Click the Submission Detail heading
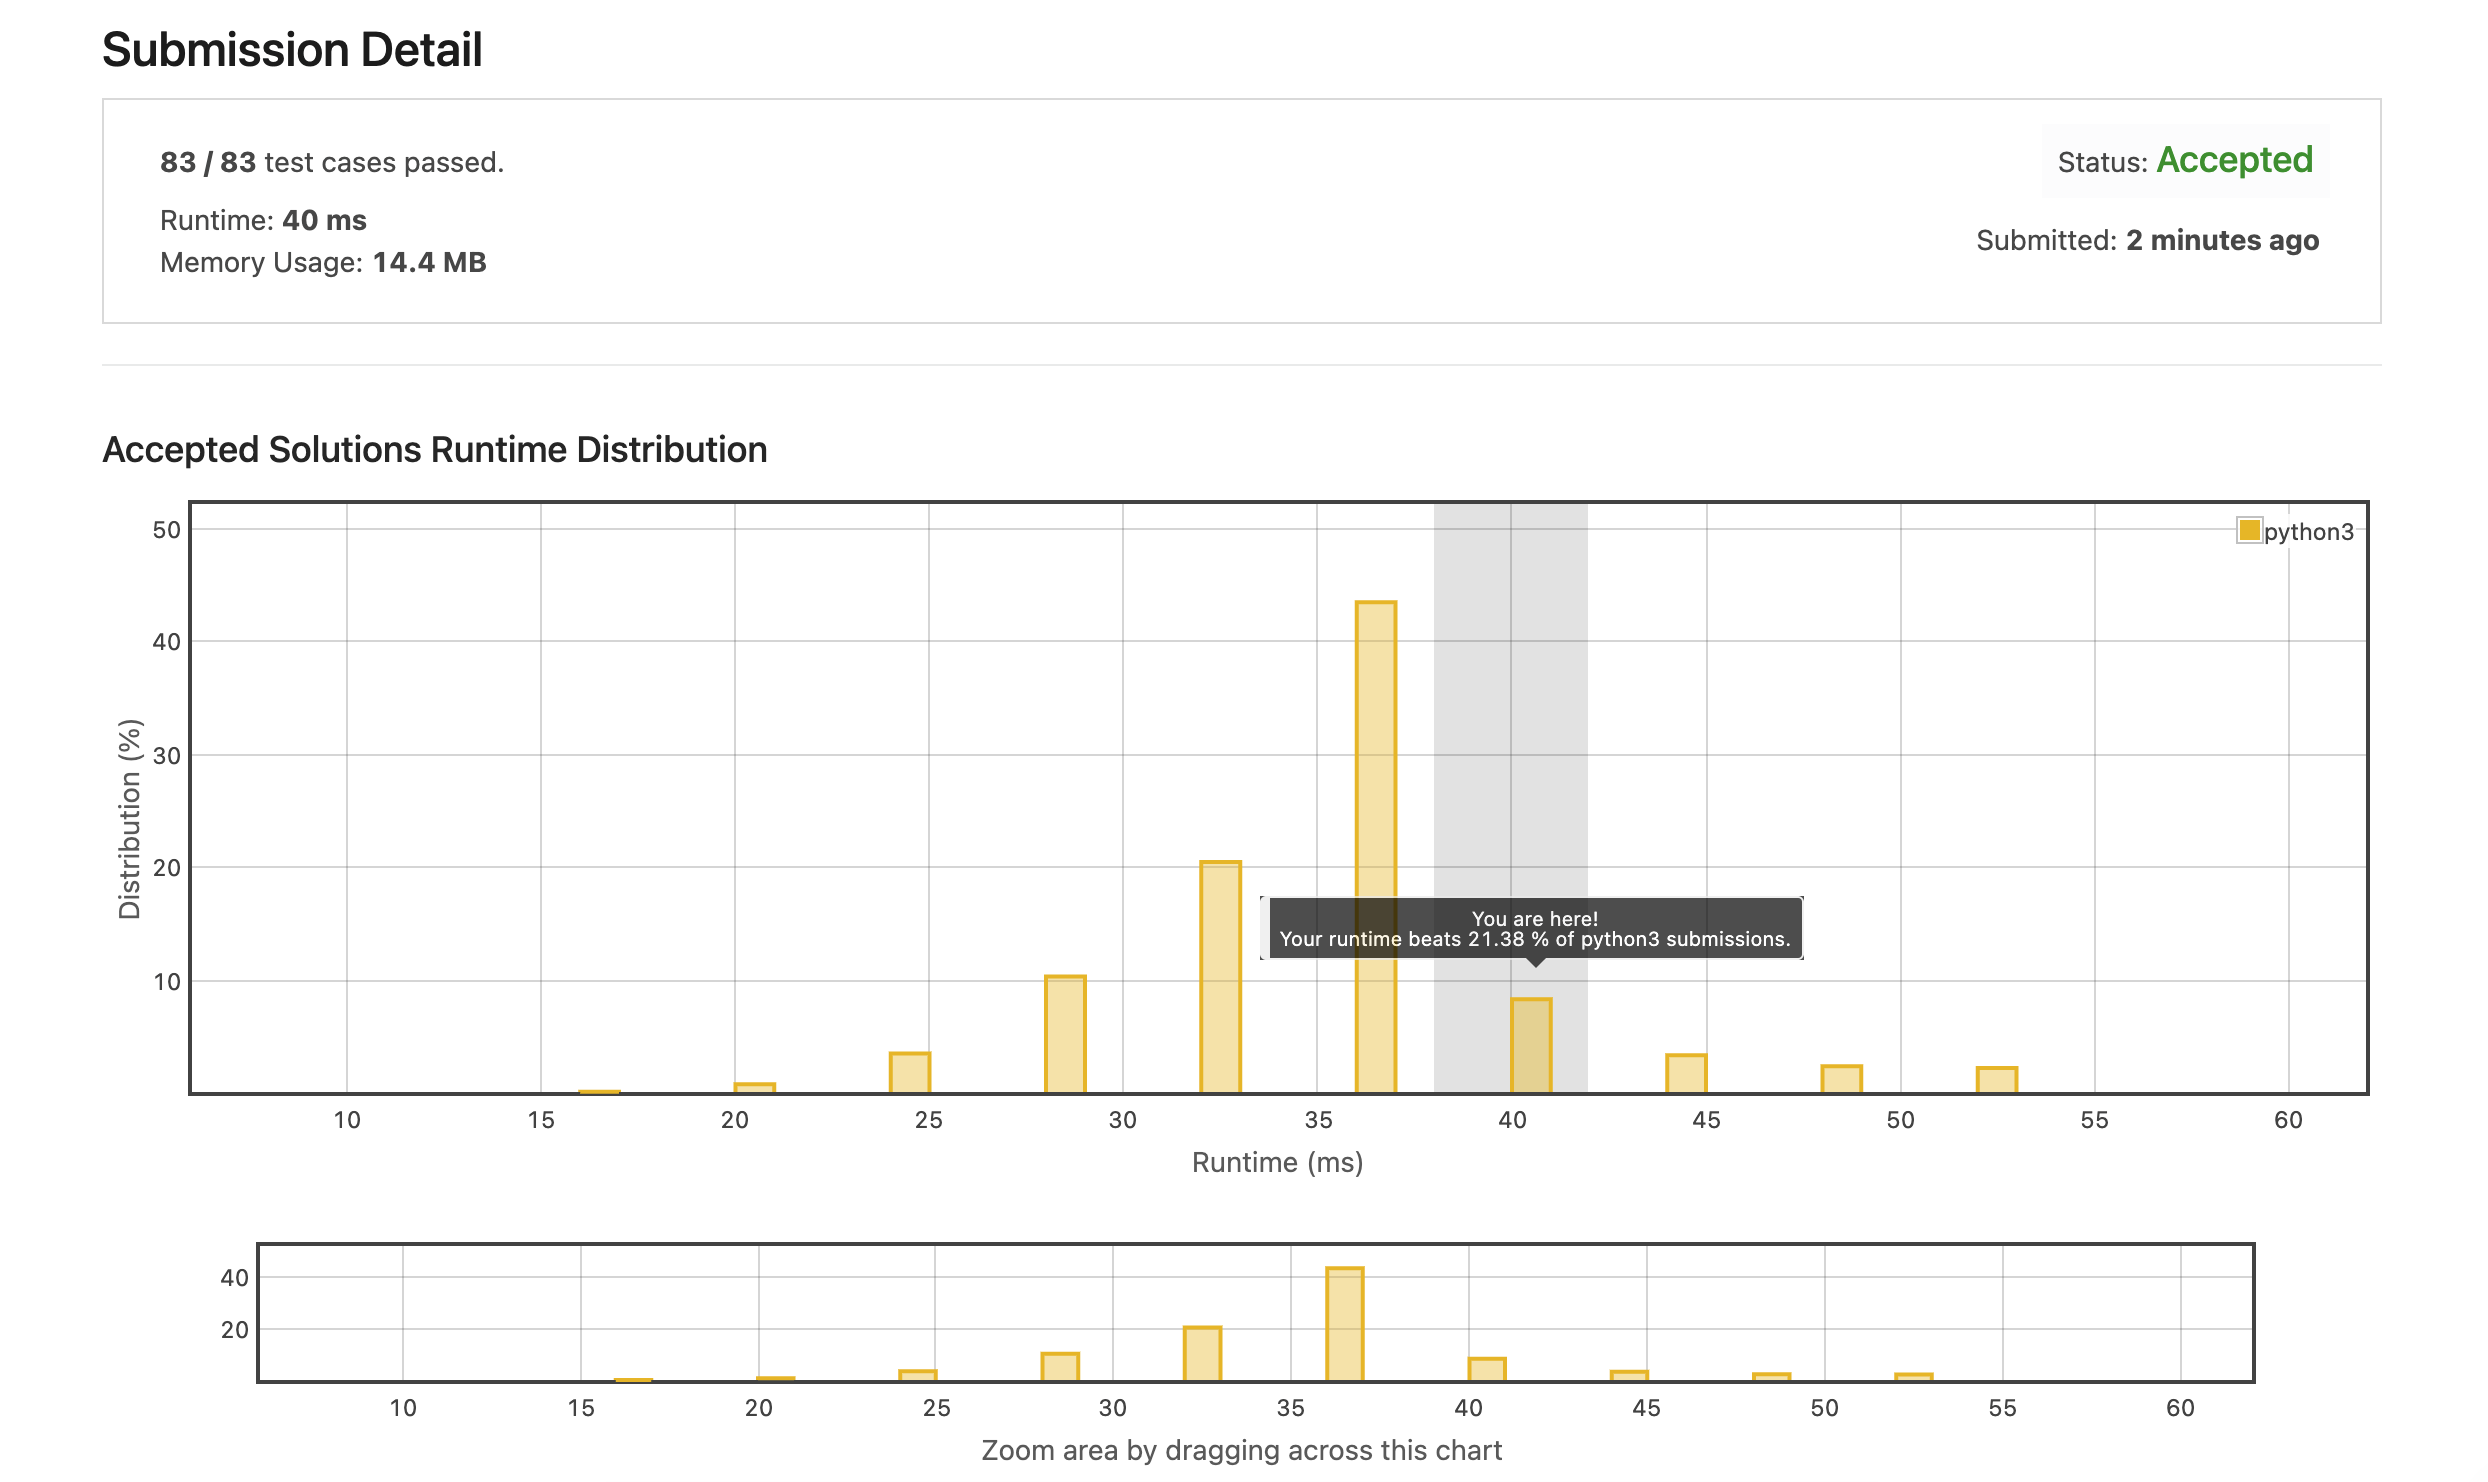The image size is (2488, 1482). tap(292, 50)
